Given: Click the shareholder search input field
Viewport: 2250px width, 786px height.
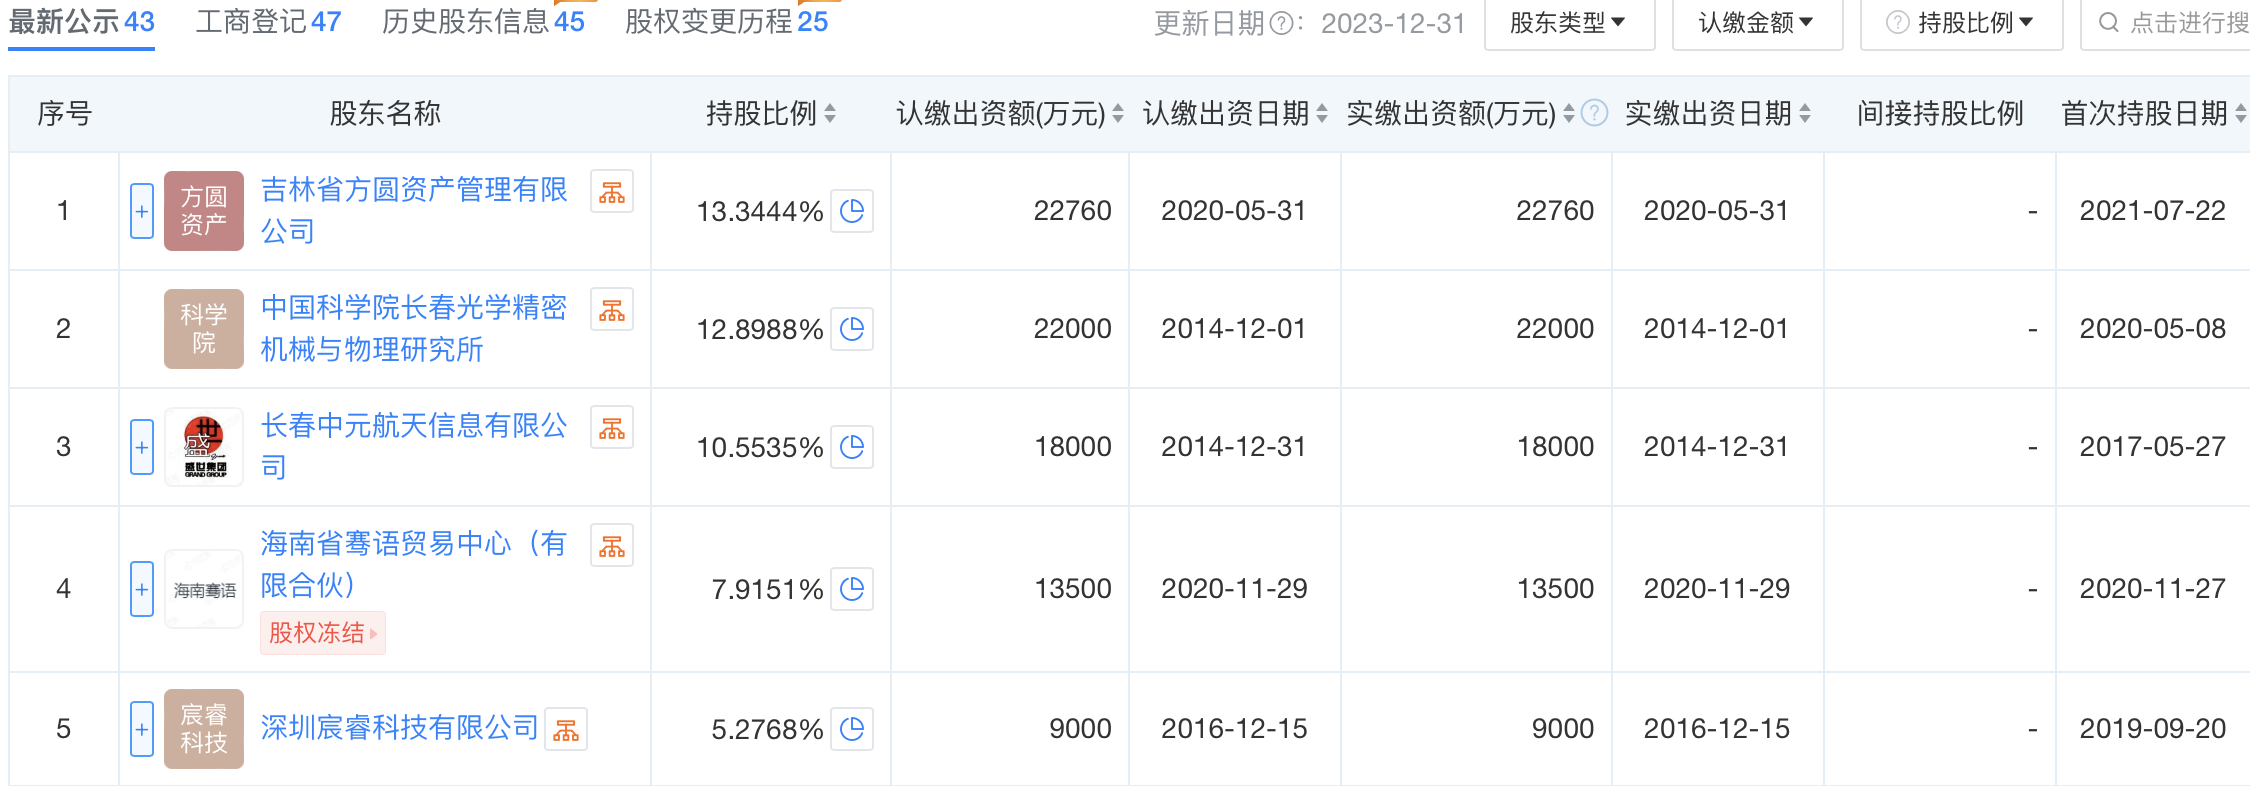Looking at the screenshot, I should coord(2180,23).
